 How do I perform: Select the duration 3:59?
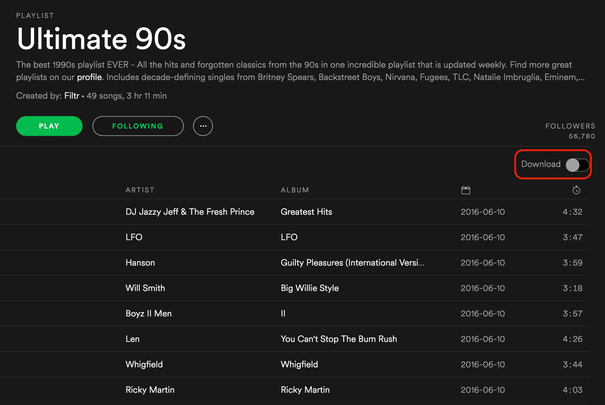[572, 263]
